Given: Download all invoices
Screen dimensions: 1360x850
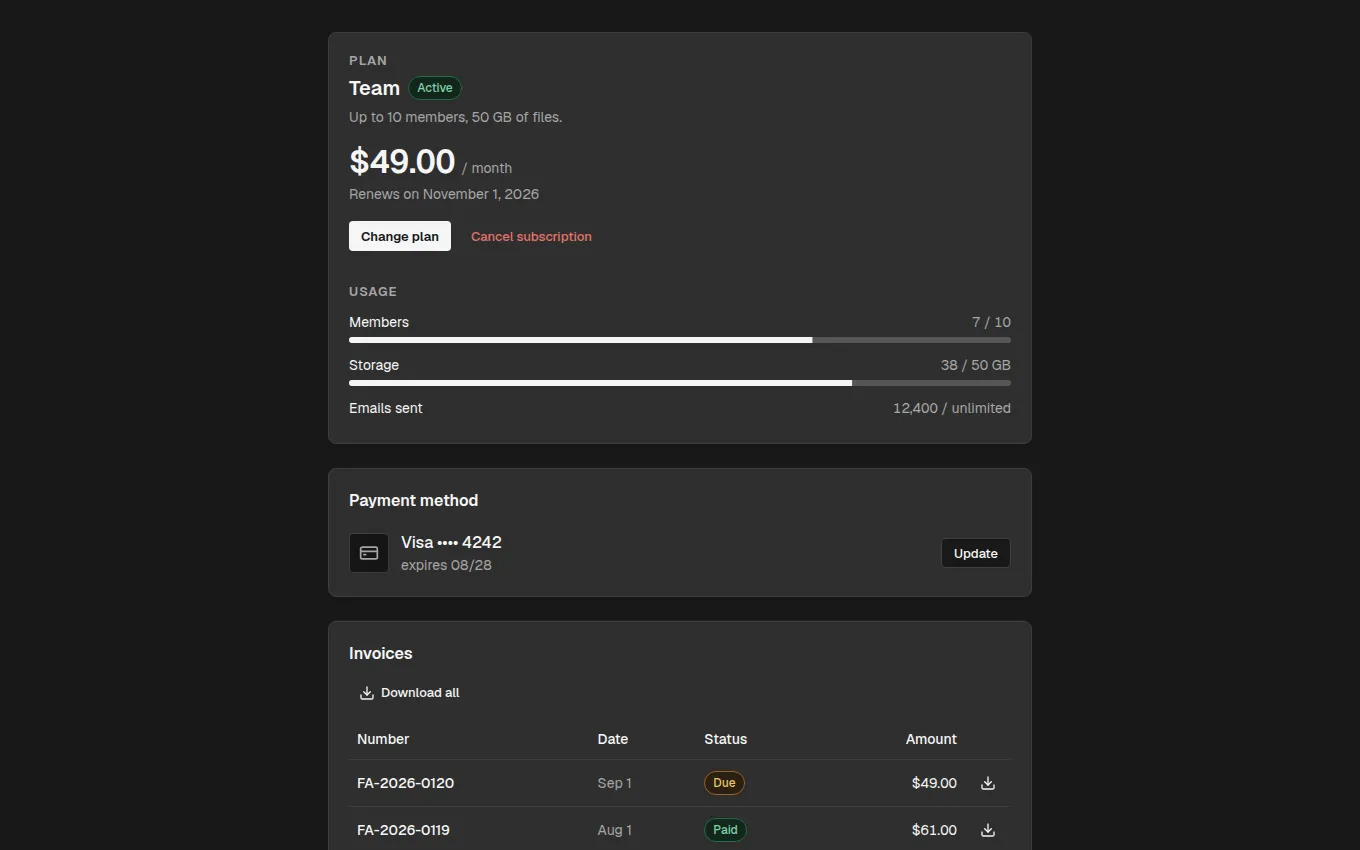Looking at the screenshot, I should click(409, 693).
